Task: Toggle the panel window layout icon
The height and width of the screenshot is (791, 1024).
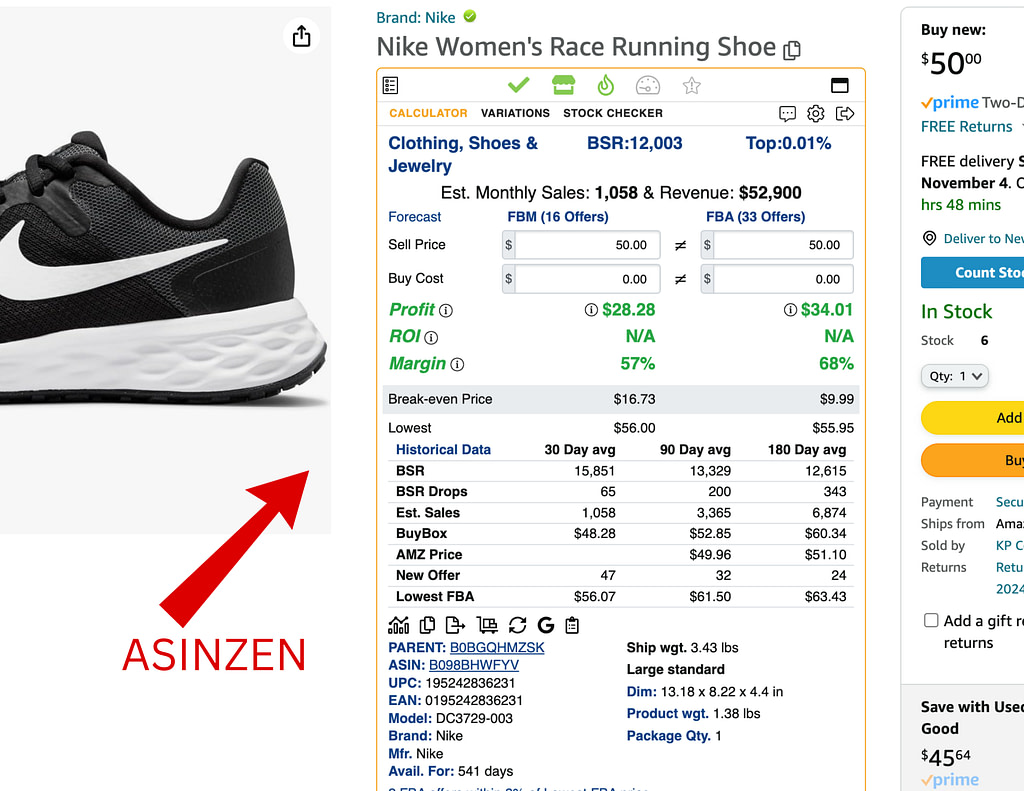Action: [x=840, y=85]
